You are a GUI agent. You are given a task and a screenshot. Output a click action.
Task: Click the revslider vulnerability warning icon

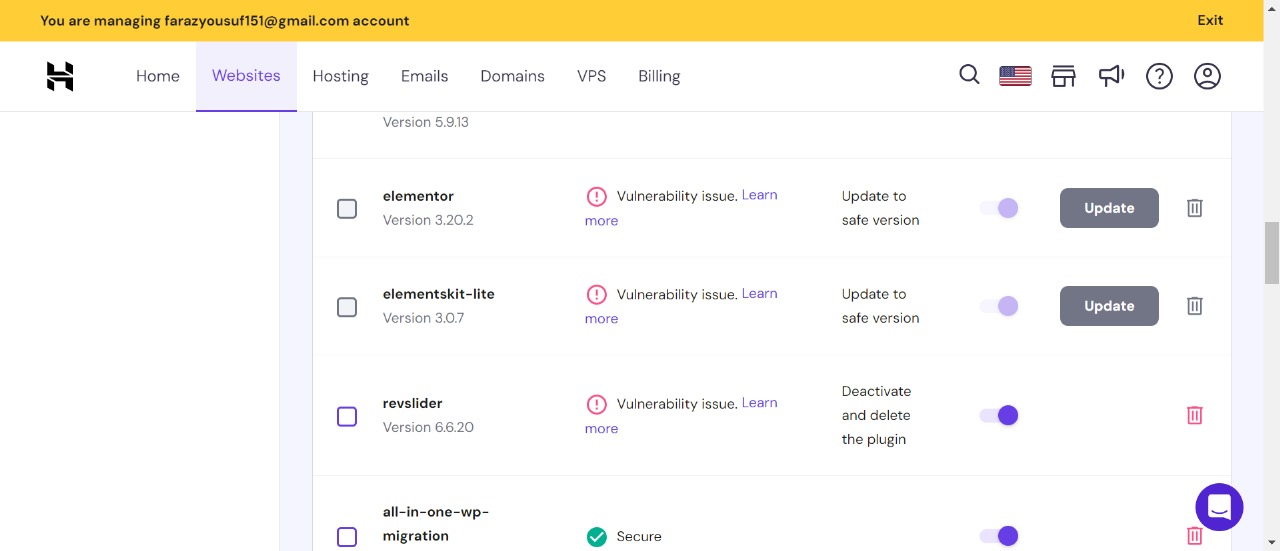coord(596,404)
